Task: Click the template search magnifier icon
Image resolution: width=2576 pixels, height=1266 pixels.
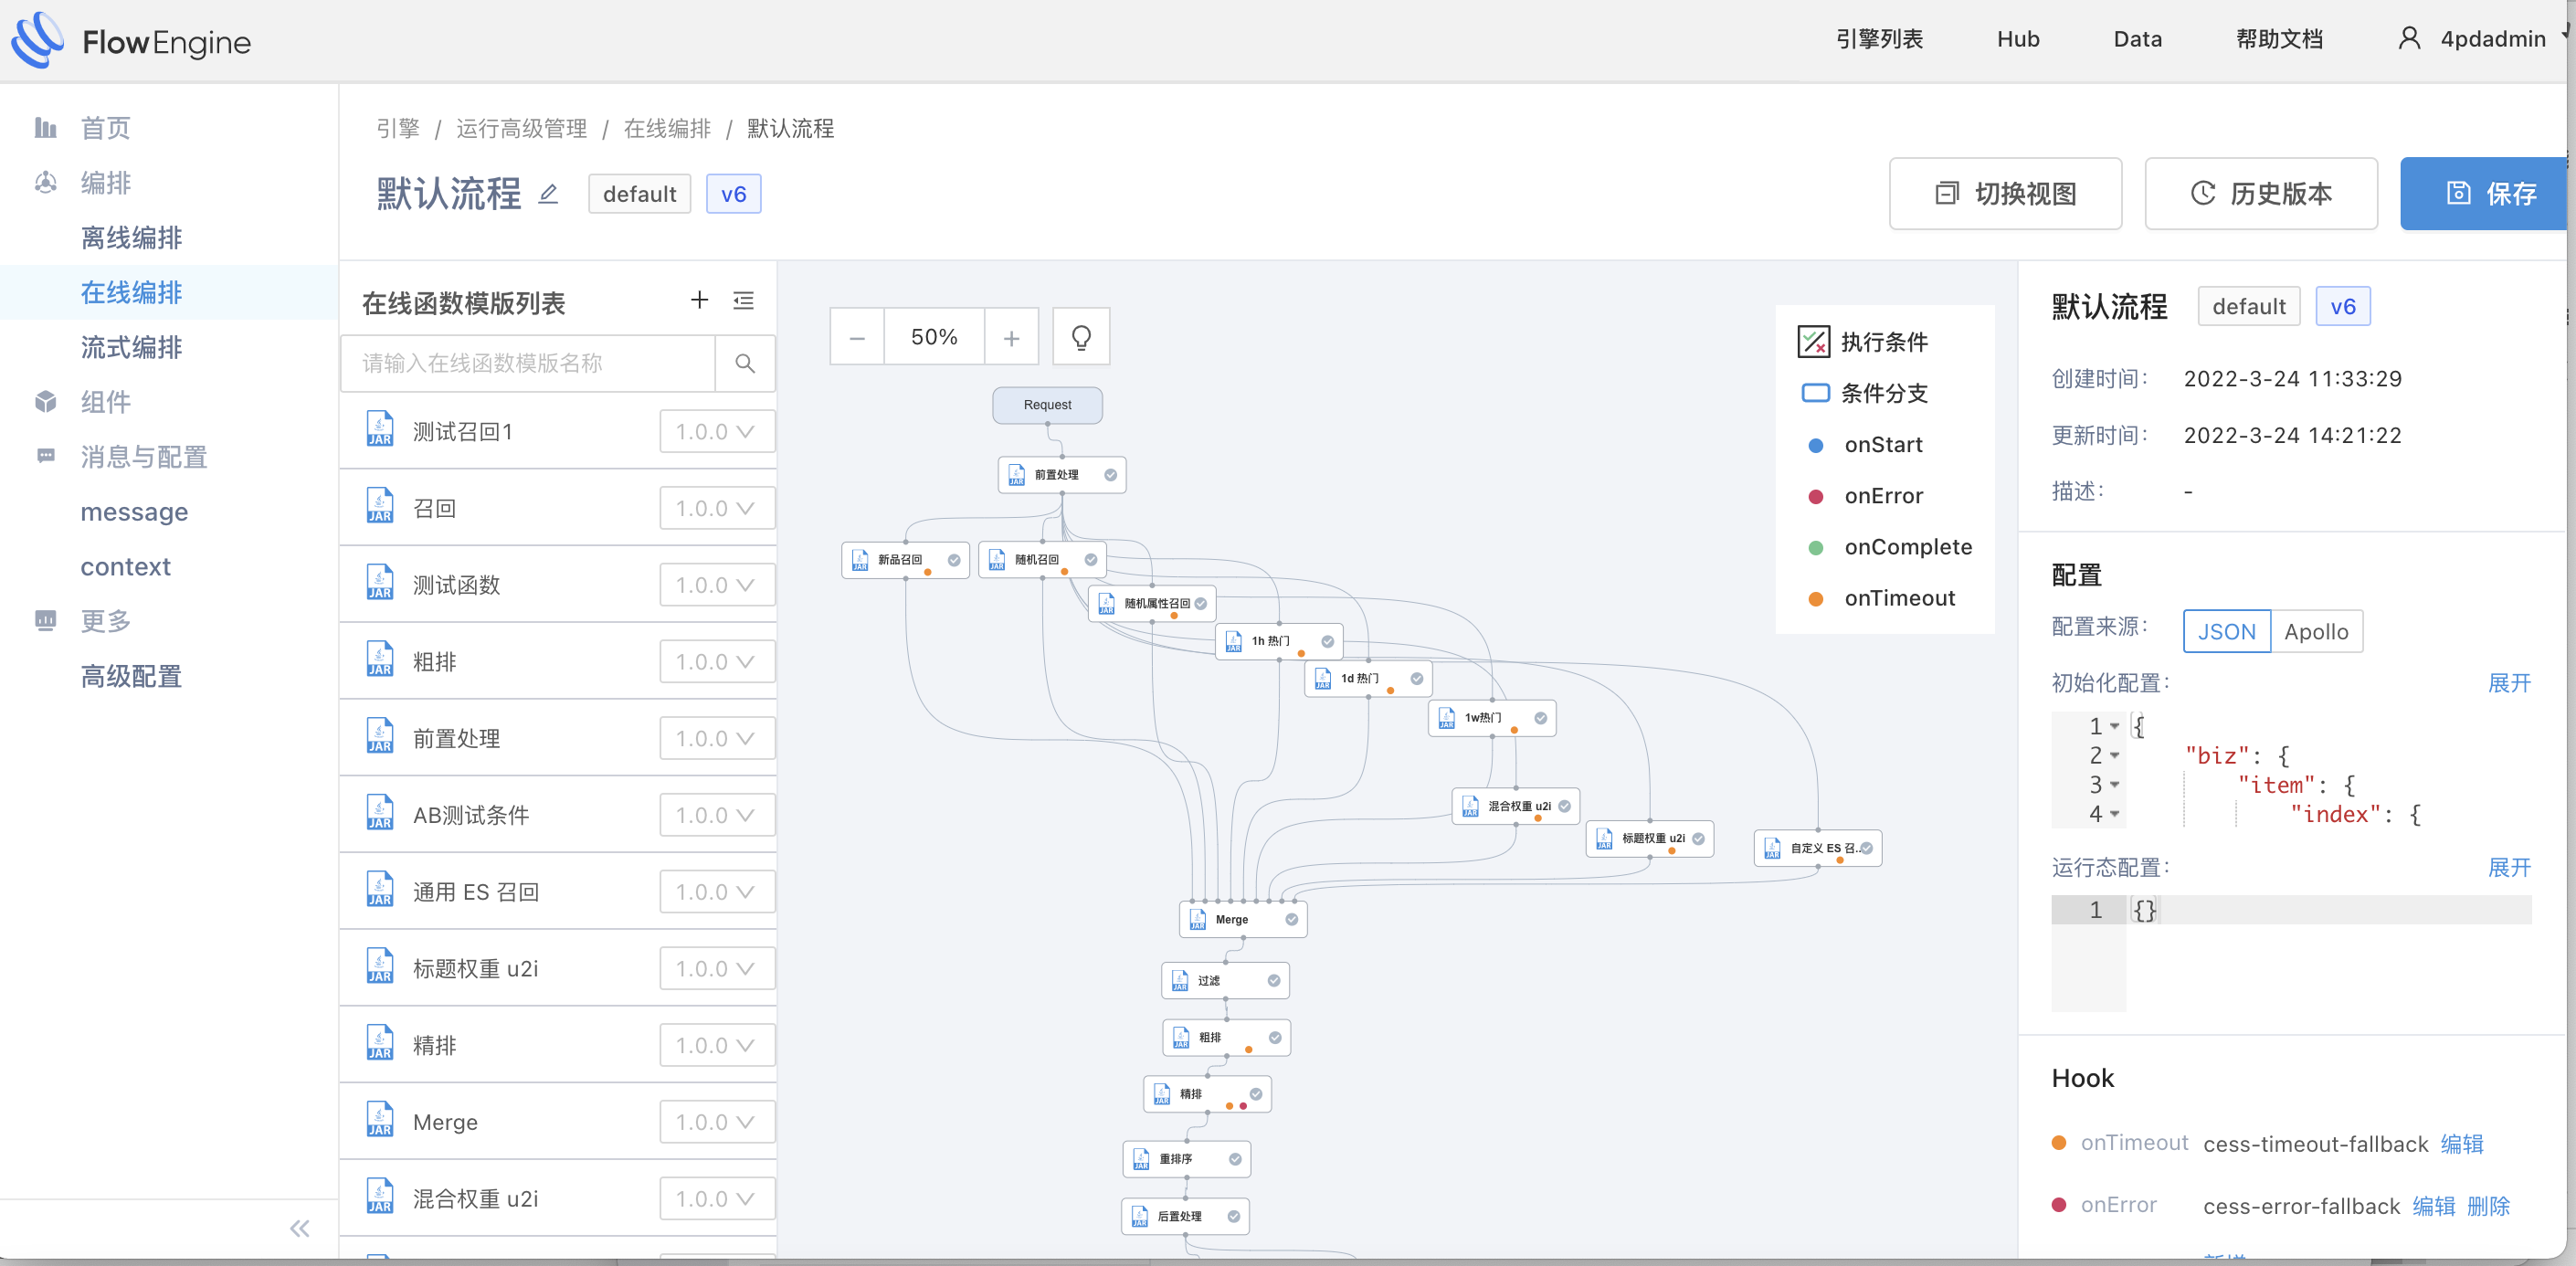Action: tap(745, 363)
